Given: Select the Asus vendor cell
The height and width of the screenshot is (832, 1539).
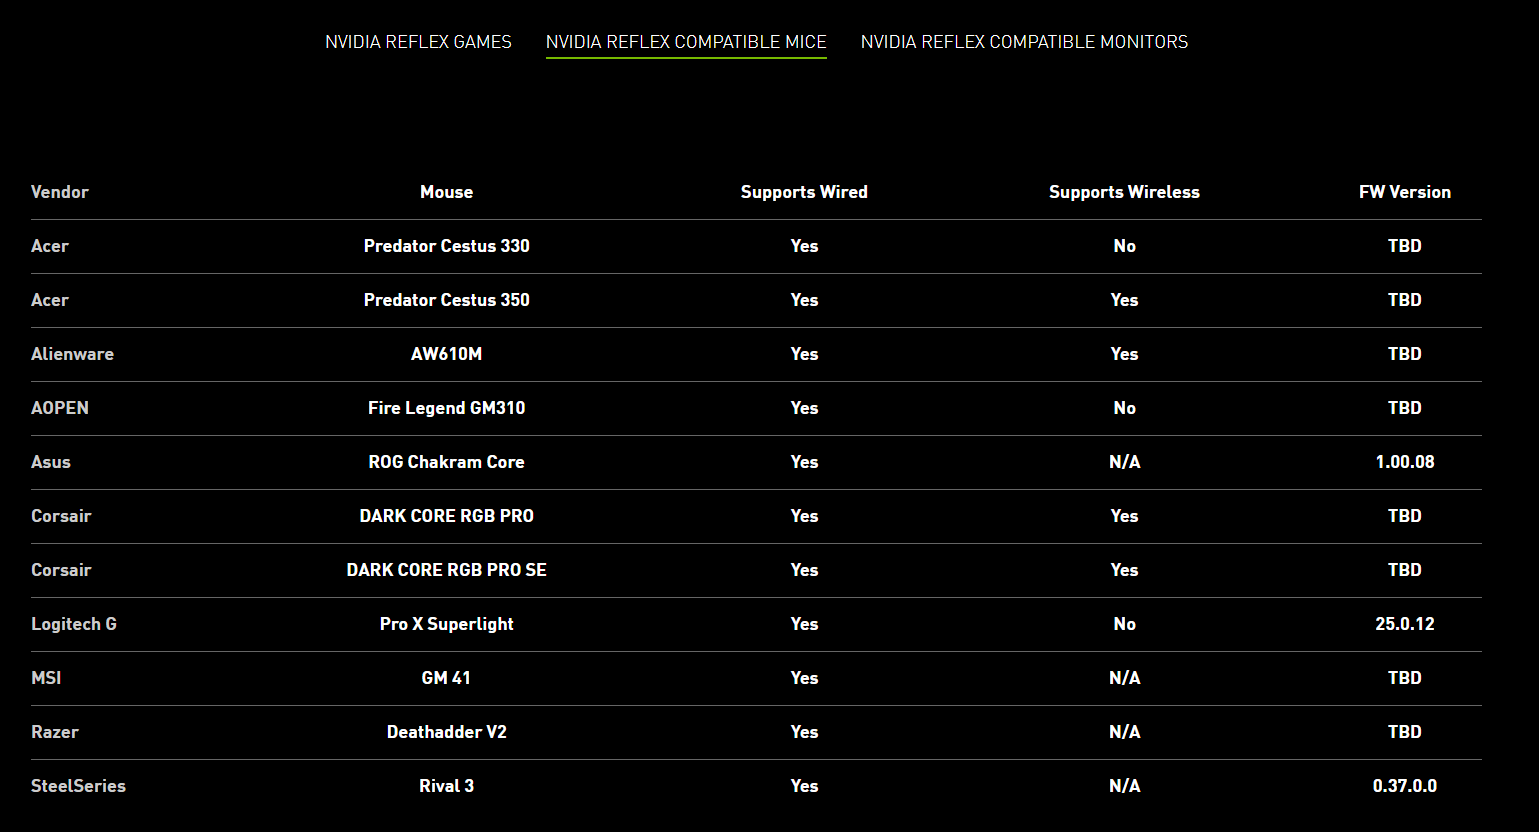Looking at the screenshot, I should pos(51,462).
